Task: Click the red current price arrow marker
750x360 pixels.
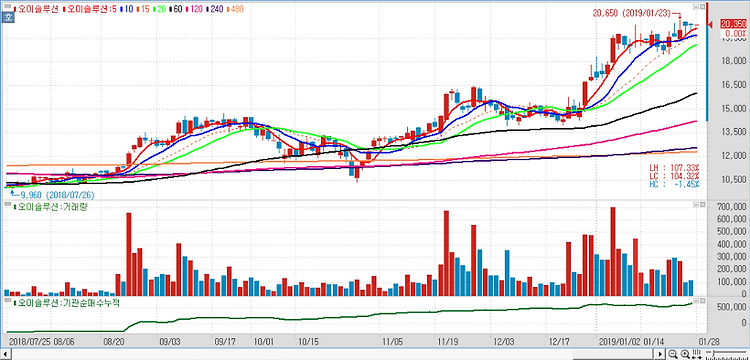Action: [711, 24]
